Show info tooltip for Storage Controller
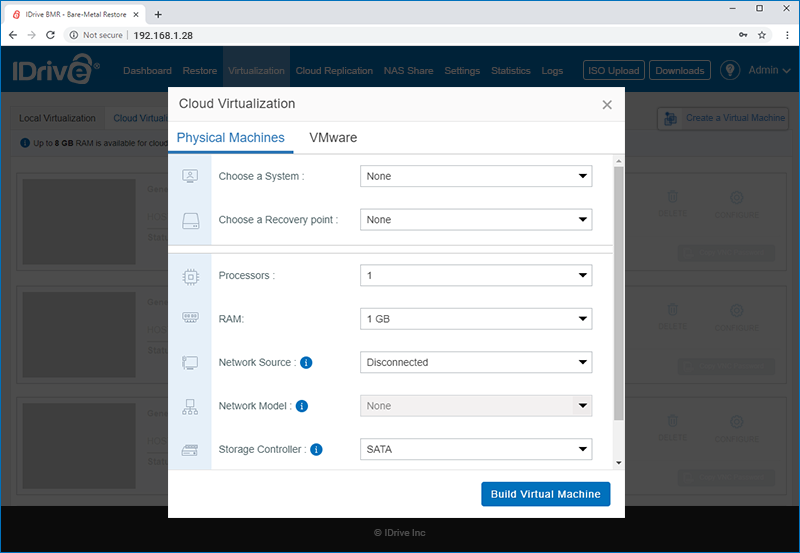This screenshot has height=553, width=800. tap(316, 449)
